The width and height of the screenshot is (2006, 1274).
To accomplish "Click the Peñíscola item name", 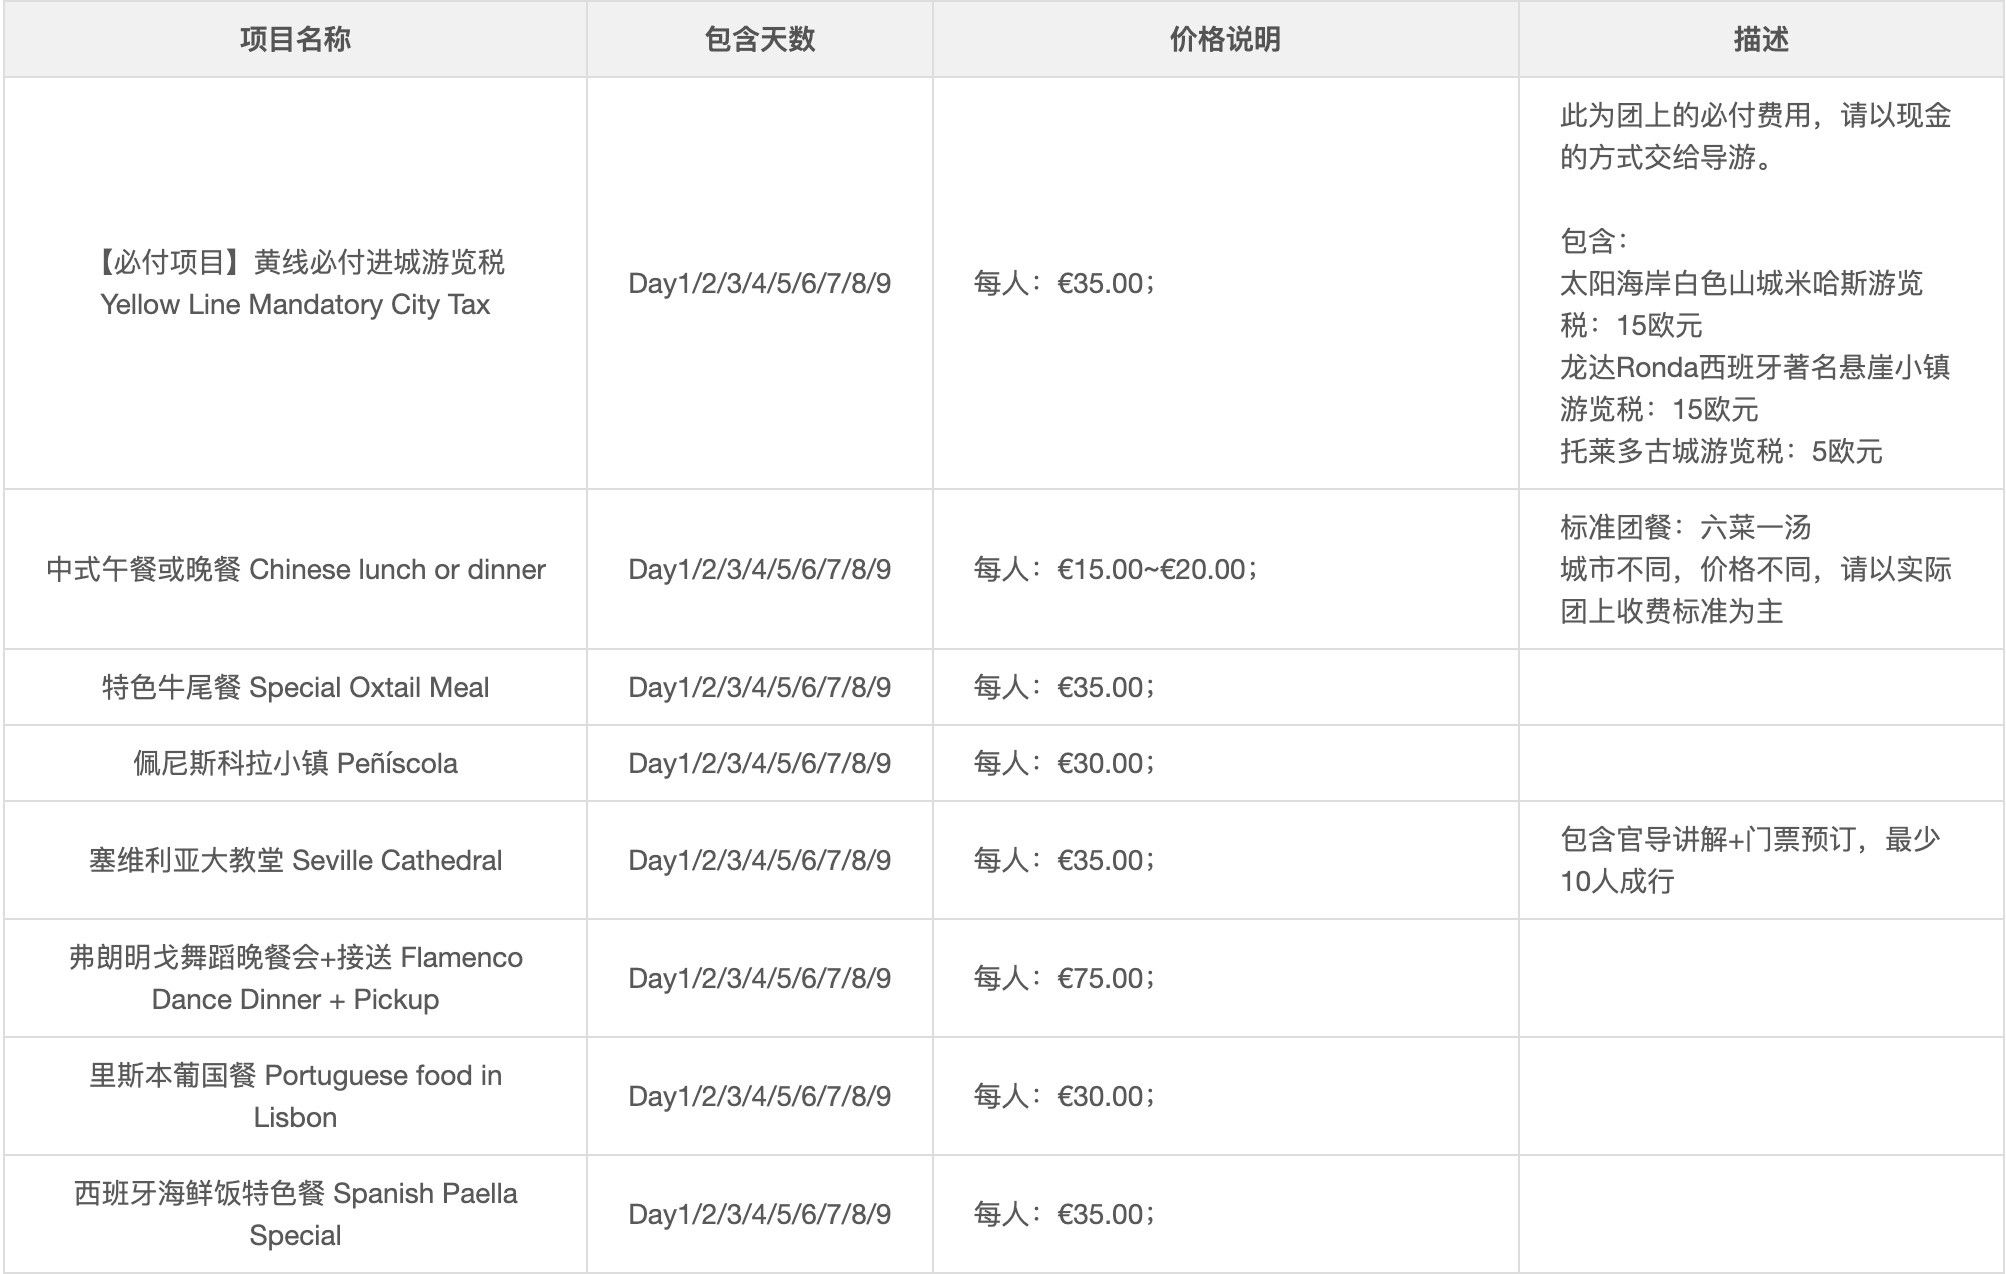I will pyautogui.click(x=295, y=763).
